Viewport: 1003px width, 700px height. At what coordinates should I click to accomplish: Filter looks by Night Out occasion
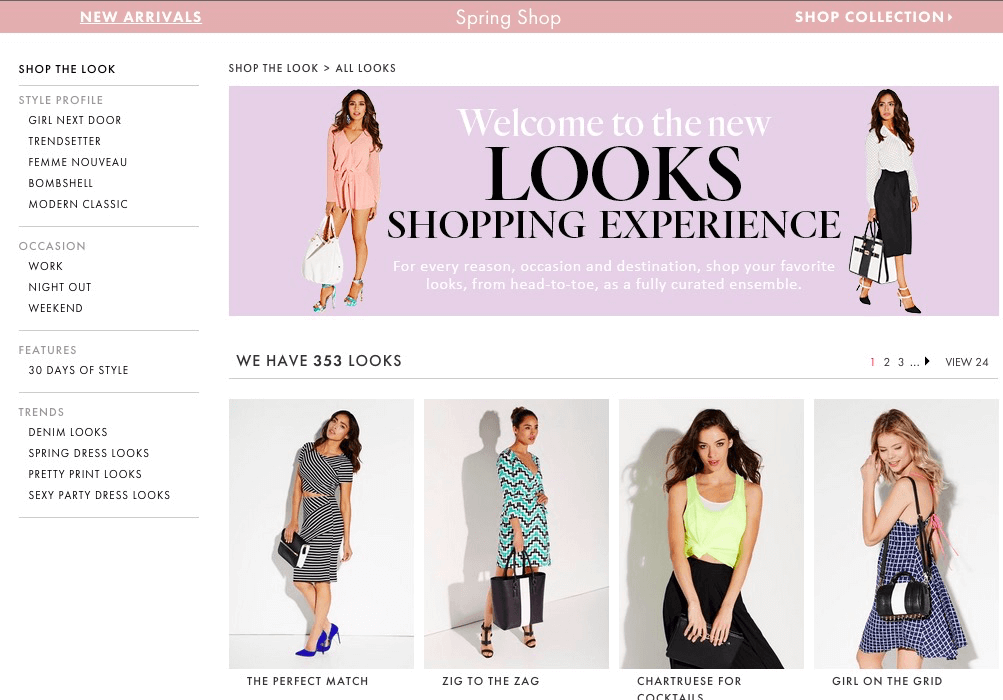(x=60, y=287)
